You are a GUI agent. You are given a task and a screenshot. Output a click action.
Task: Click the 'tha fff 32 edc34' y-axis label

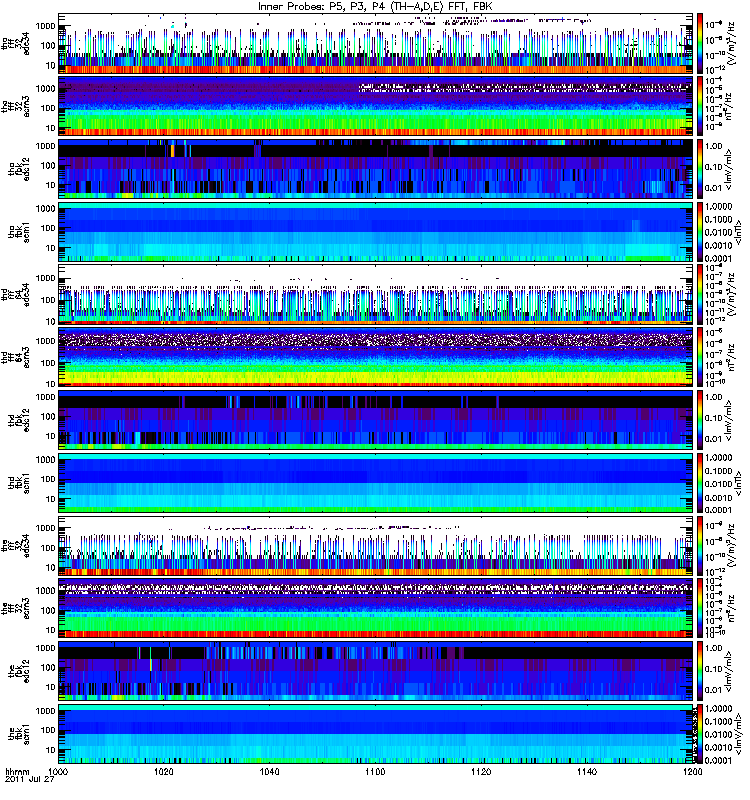coord(15,44)
